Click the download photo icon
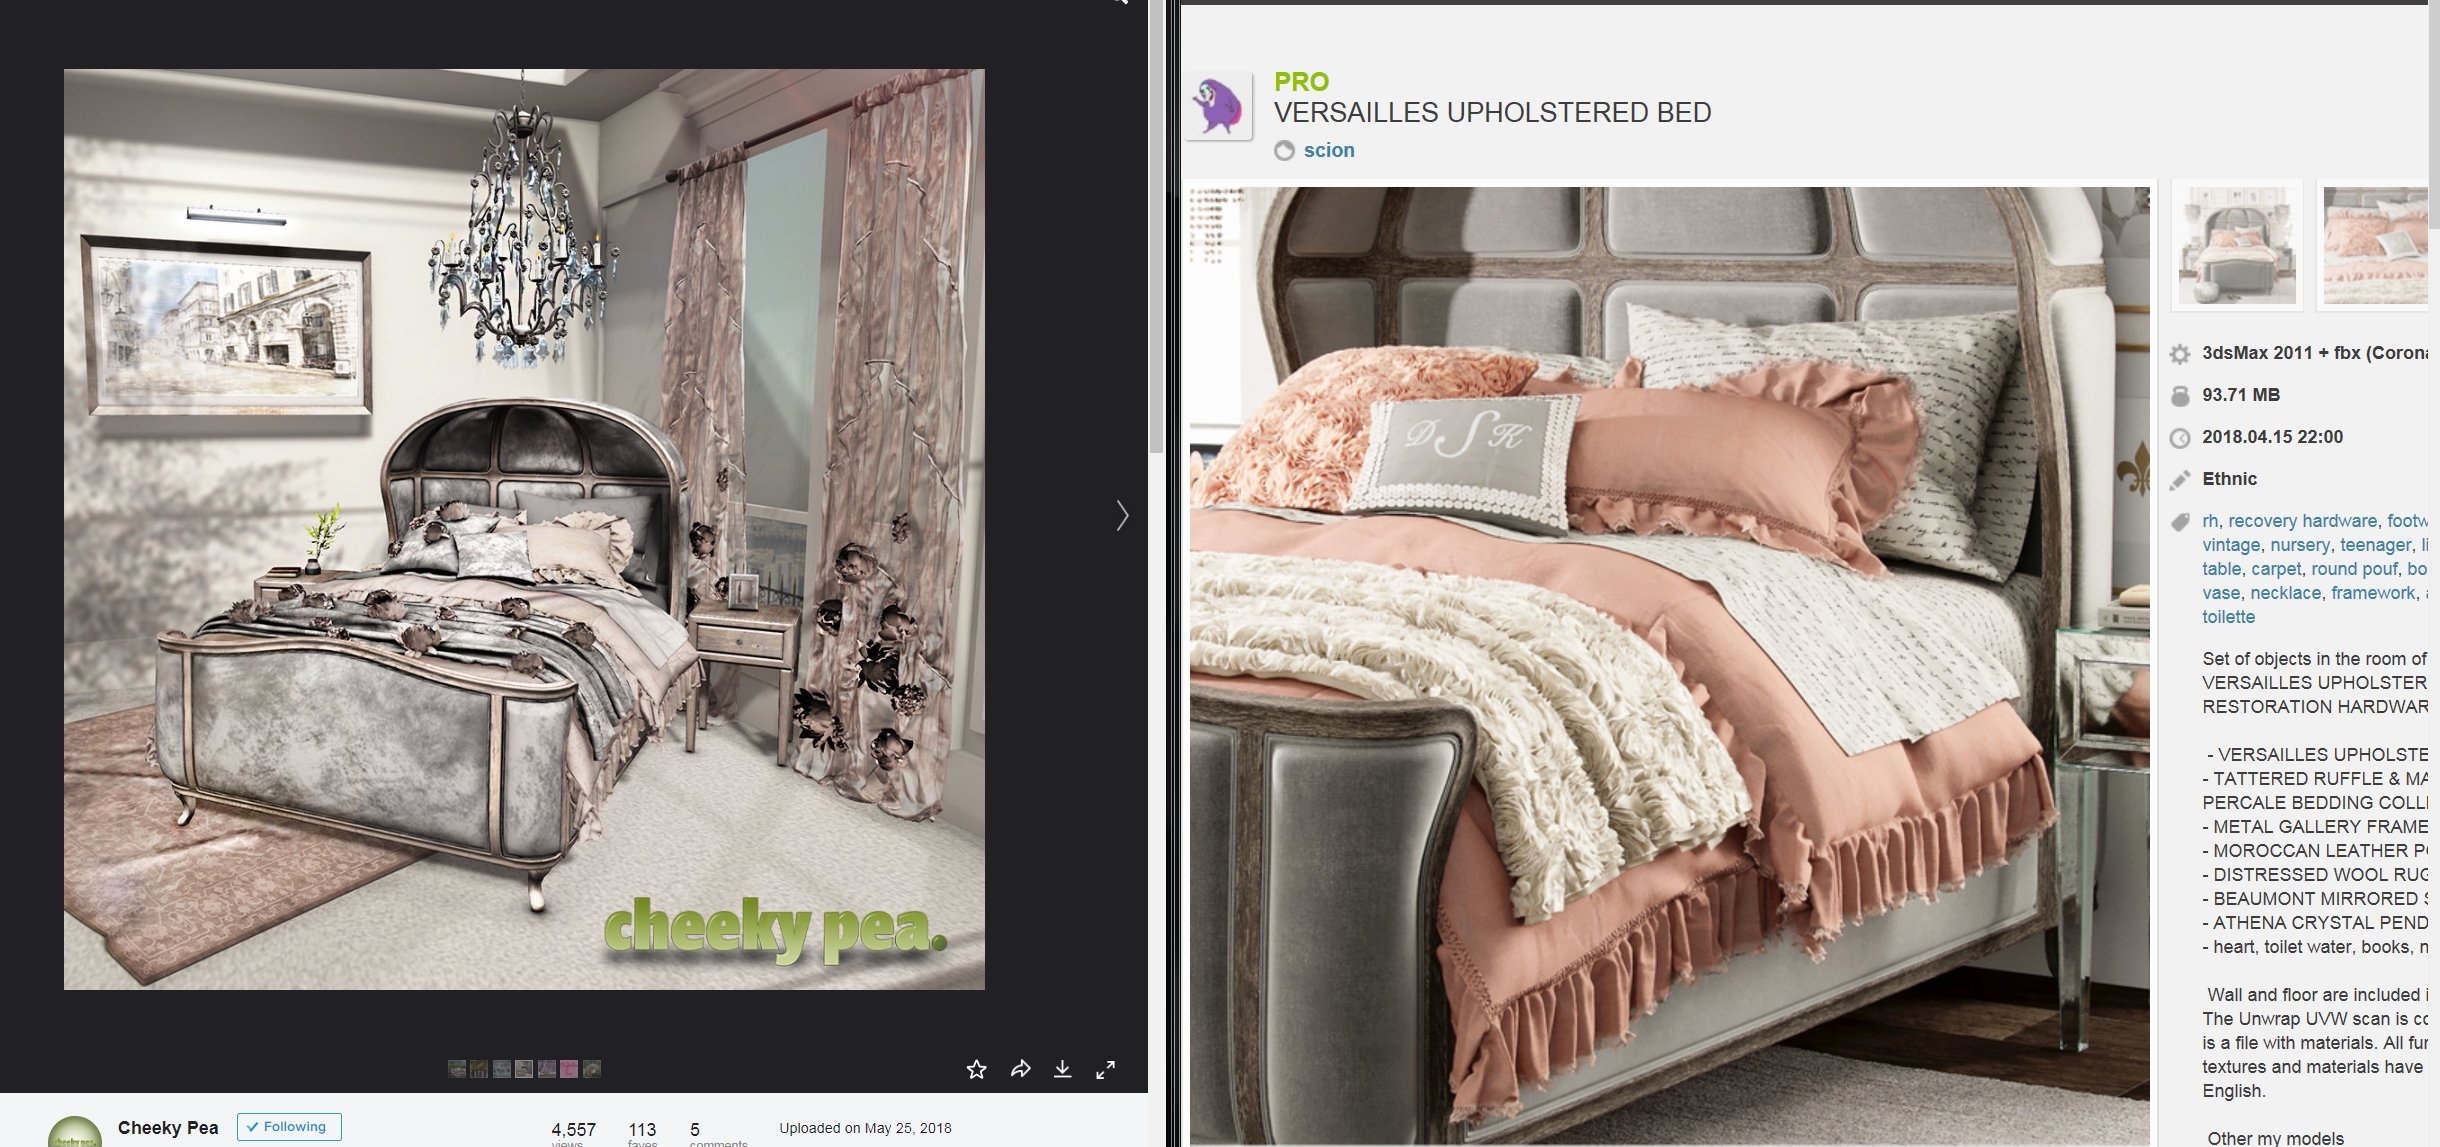Screen dimensions: 2440x1147 [x=1063, y=1070]
